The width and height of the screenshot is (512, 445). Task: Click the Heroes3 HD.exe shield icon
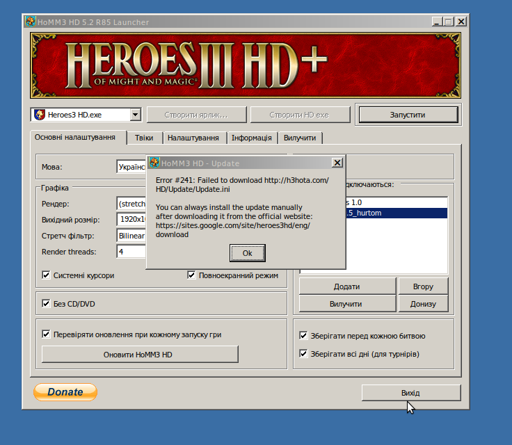tap(39, 115)
